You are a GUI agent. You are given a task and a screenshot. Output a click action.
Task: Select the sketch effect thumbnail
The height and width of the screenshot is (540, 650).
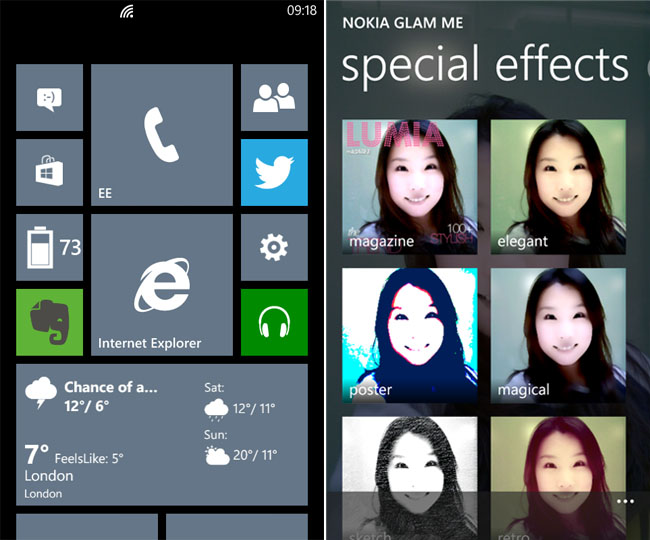coord(410,478)
